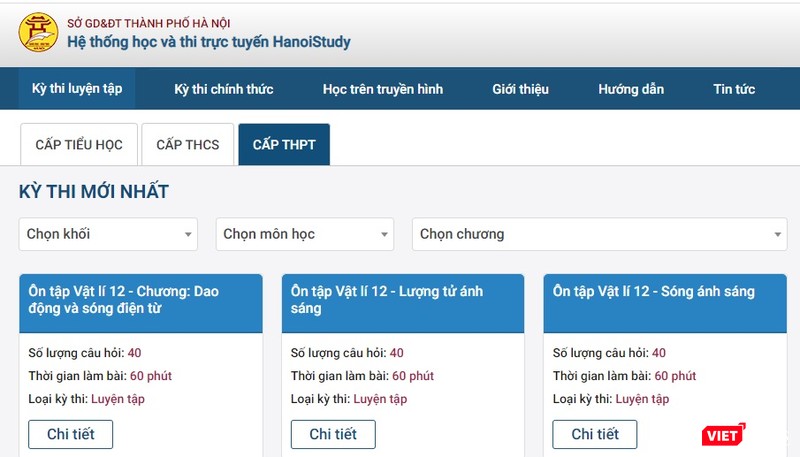Image resolution: width=800 pixels, height=457 pixels.
Task: Click Chi tiết for Sóng ánh sáng
Action: point(595,434)
